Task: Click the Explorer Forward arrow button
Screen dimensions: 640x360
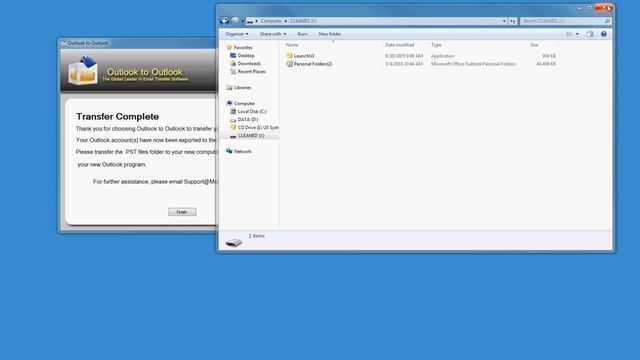Action: click(x=235, y=21)
